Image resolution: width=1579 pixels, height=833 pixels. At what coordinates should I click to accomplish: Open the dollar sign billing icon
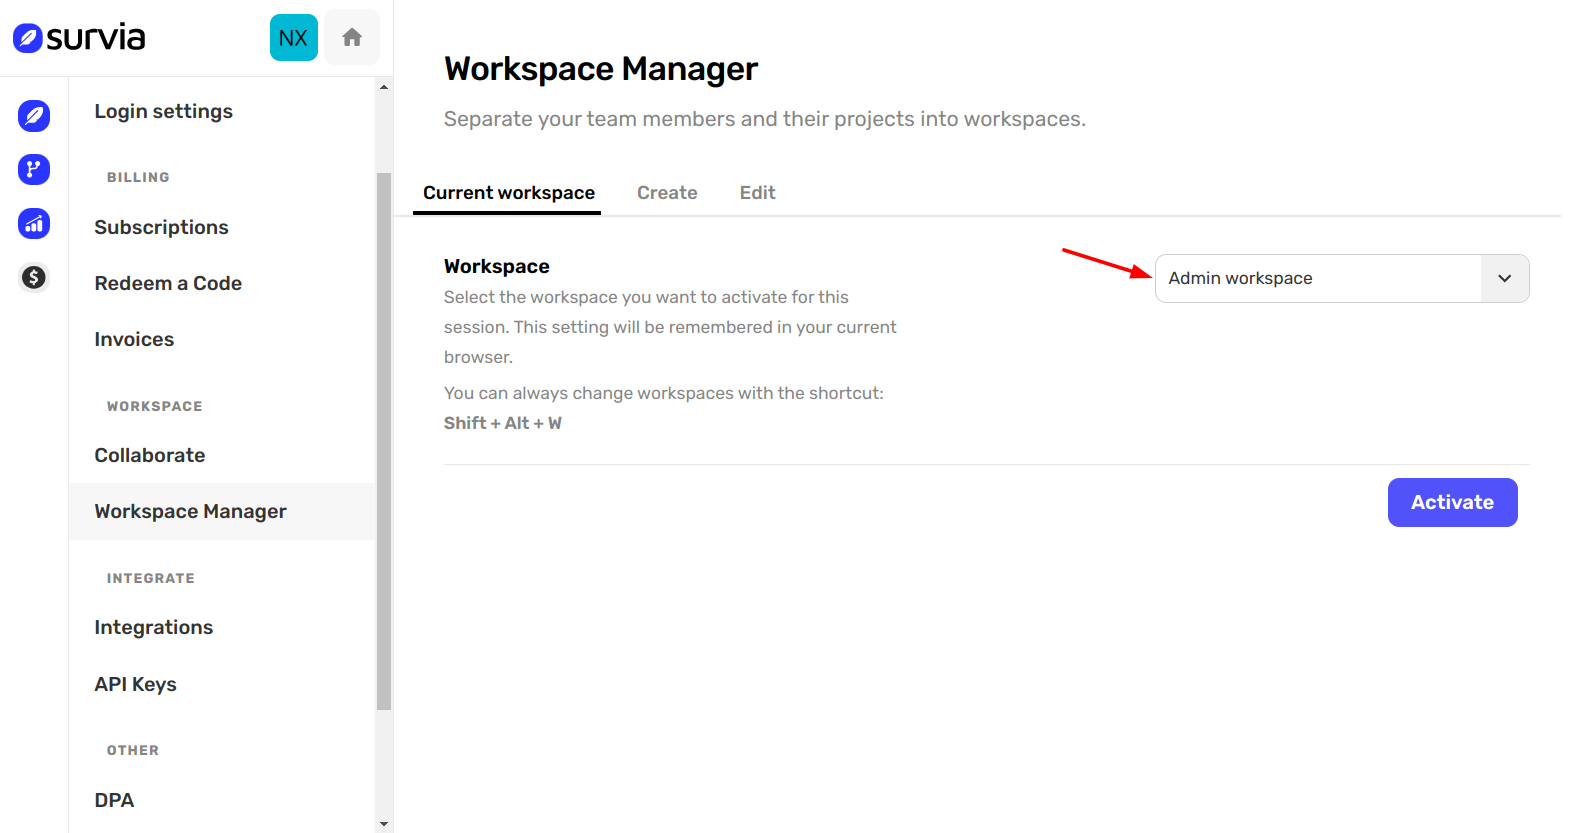pos(34,277)
